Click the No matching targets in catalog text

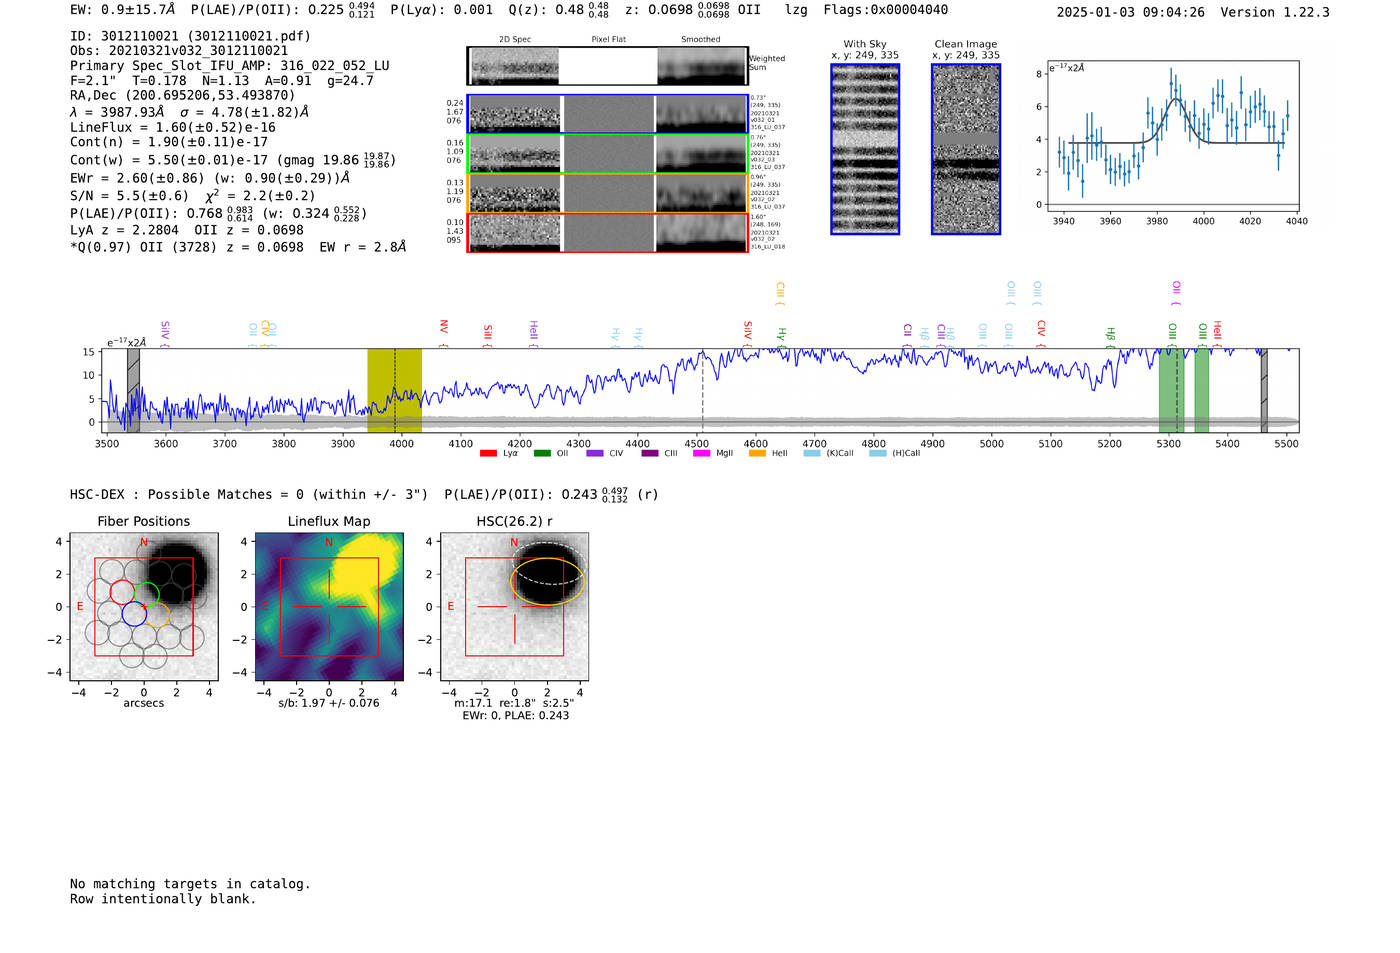coord(190,884)
